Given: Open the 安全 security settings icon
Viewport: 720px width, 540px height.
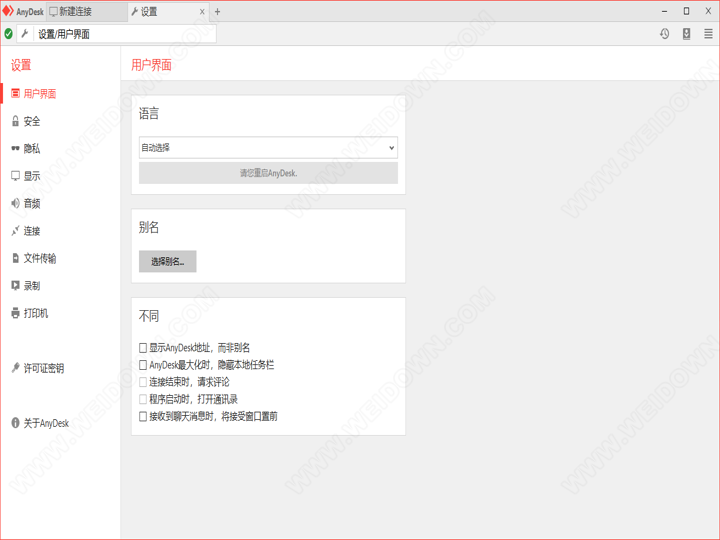Looking at the screenshot, I should [15, 121].
